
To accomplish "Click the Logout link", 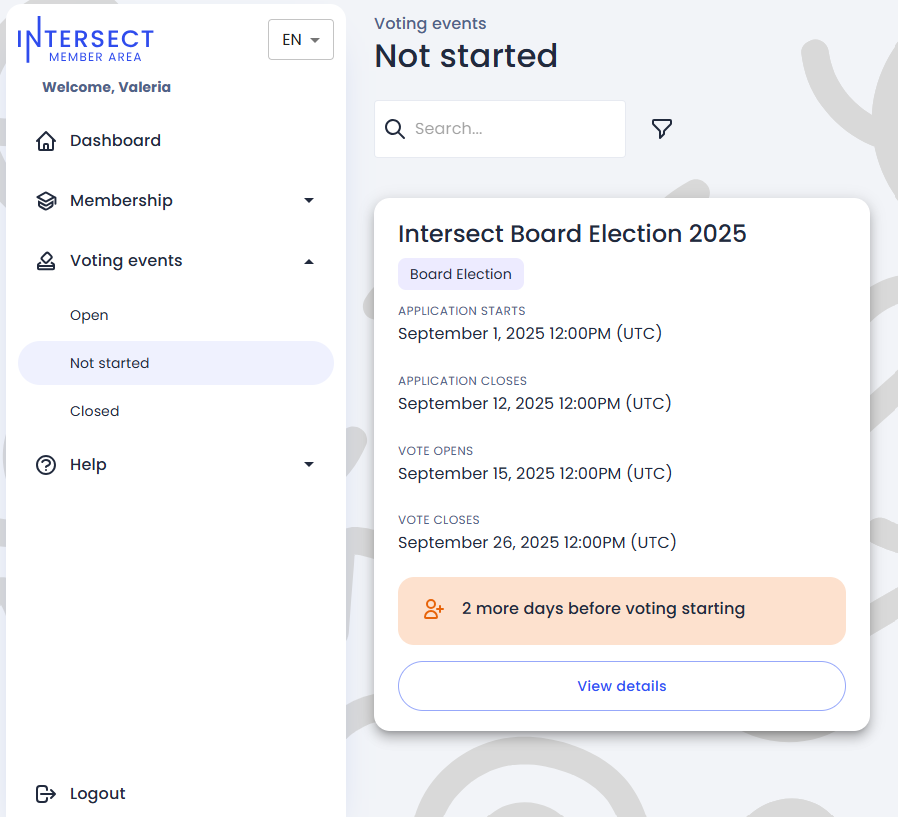I will tap(97, 794).
